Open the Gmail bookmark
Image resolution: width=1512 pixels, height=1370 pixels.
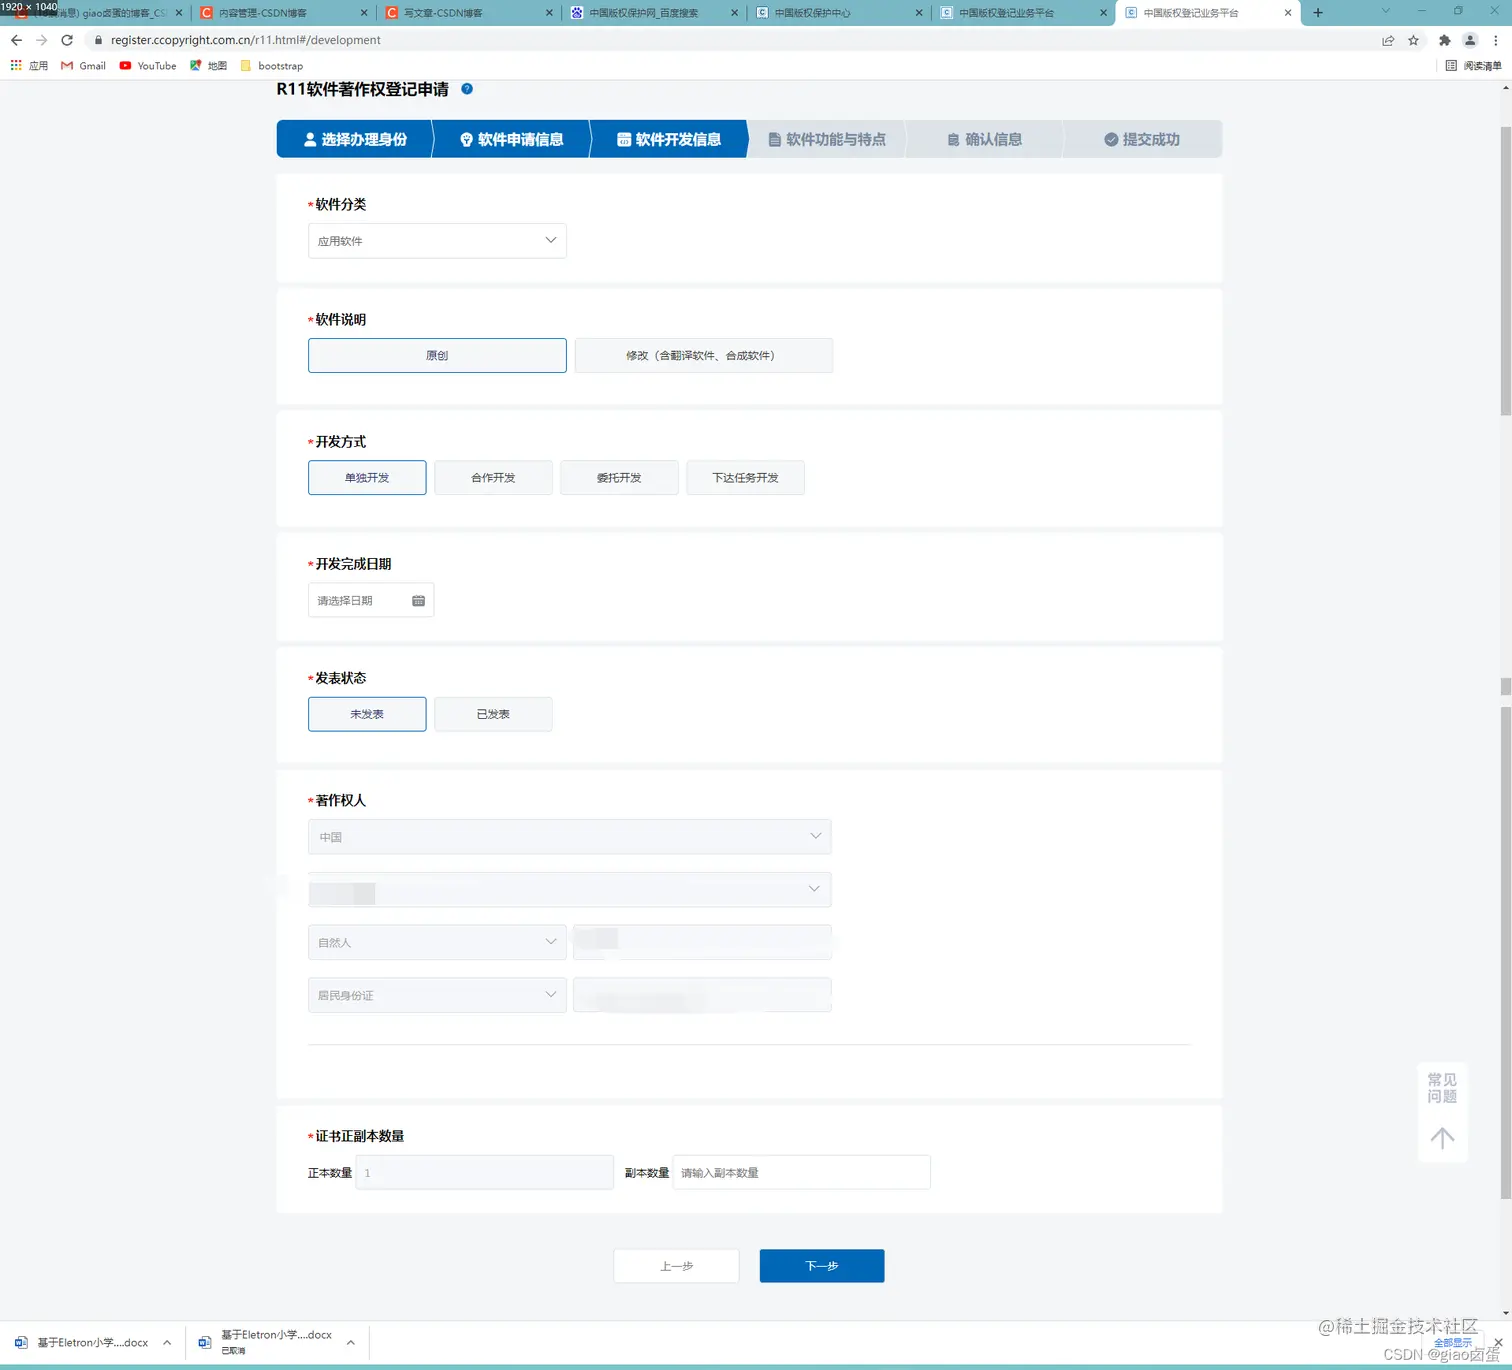pyautogui.click(x=83, y=66)
